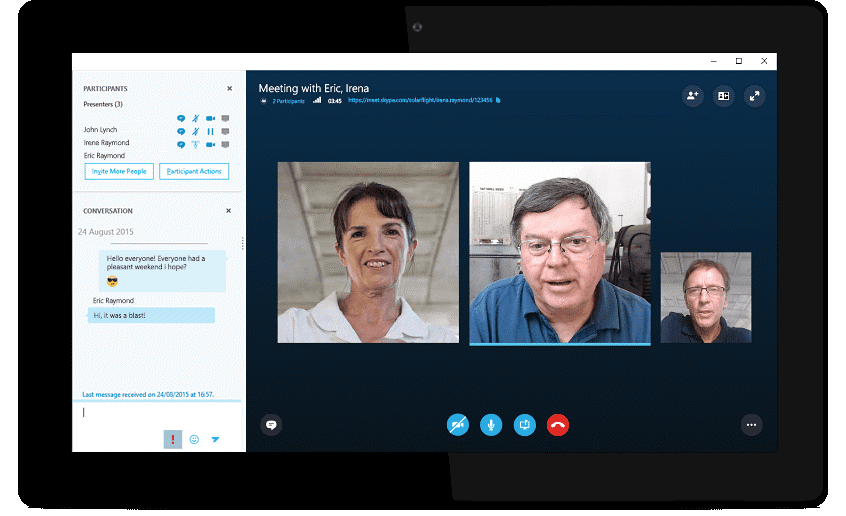Screen dimensions: 846x516
Task: Click the 'Hello everyone!' chat message
Action: coord(162,271)
